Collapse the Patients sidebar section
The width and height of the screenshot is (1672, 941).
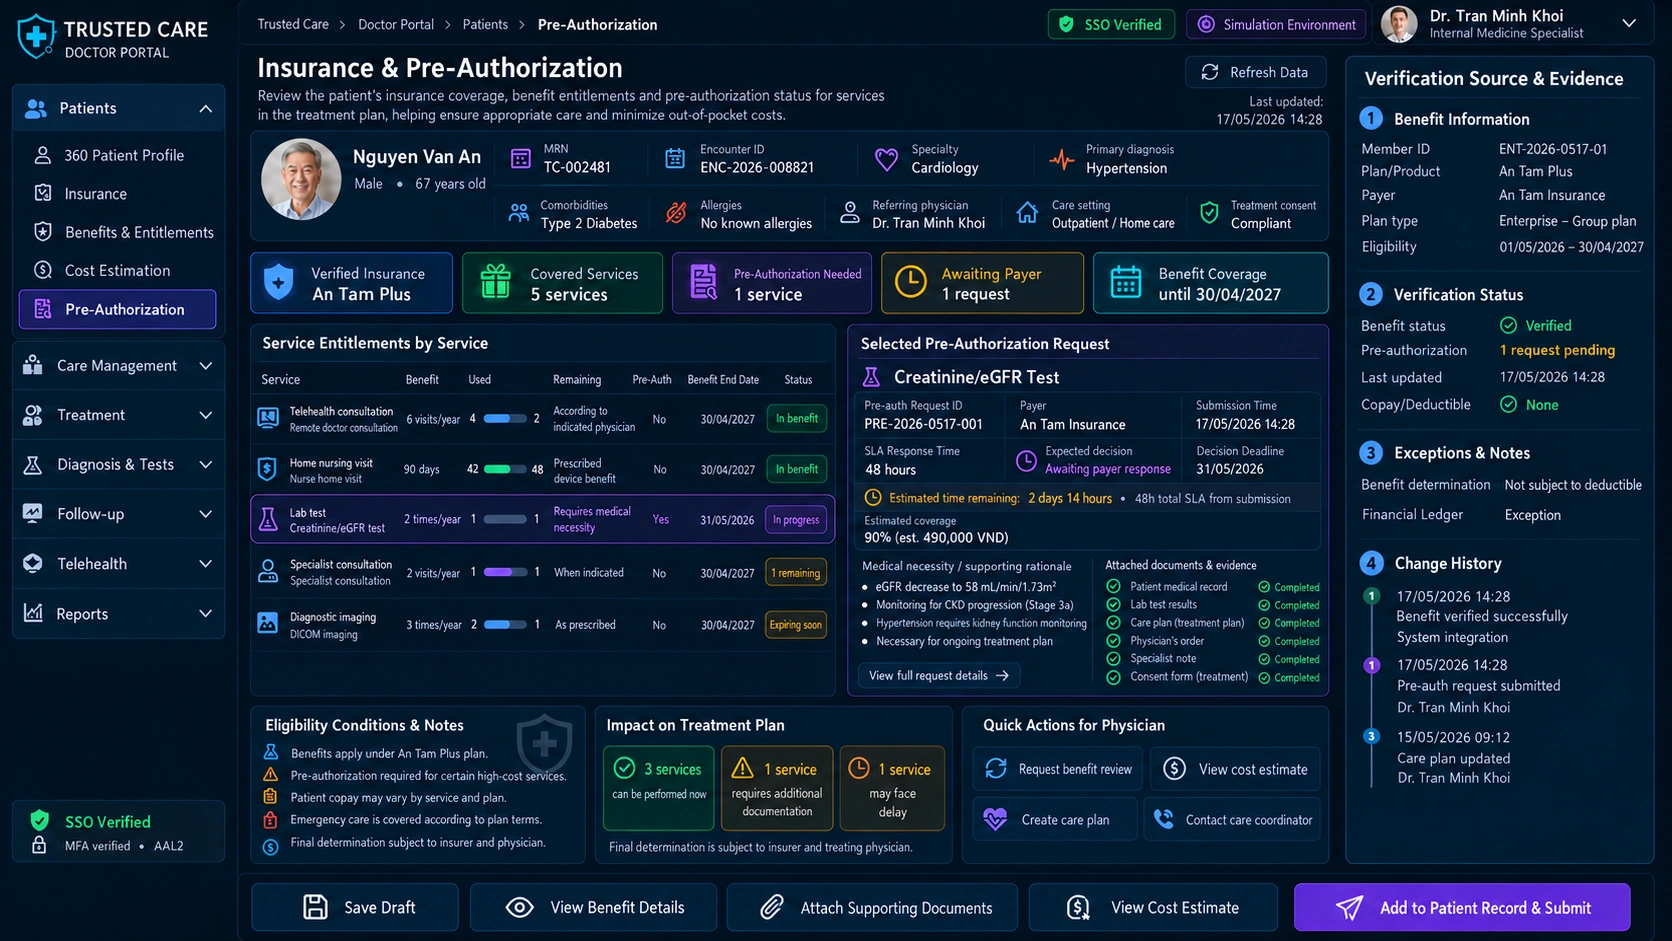coord(205,108)
